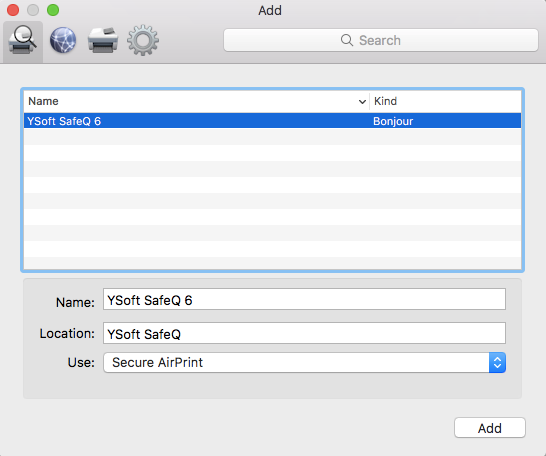Viewport: 546px width, 456px height.
Task: Click the Name field containing YSoft SafeQ 6
Action: [304, 299]
